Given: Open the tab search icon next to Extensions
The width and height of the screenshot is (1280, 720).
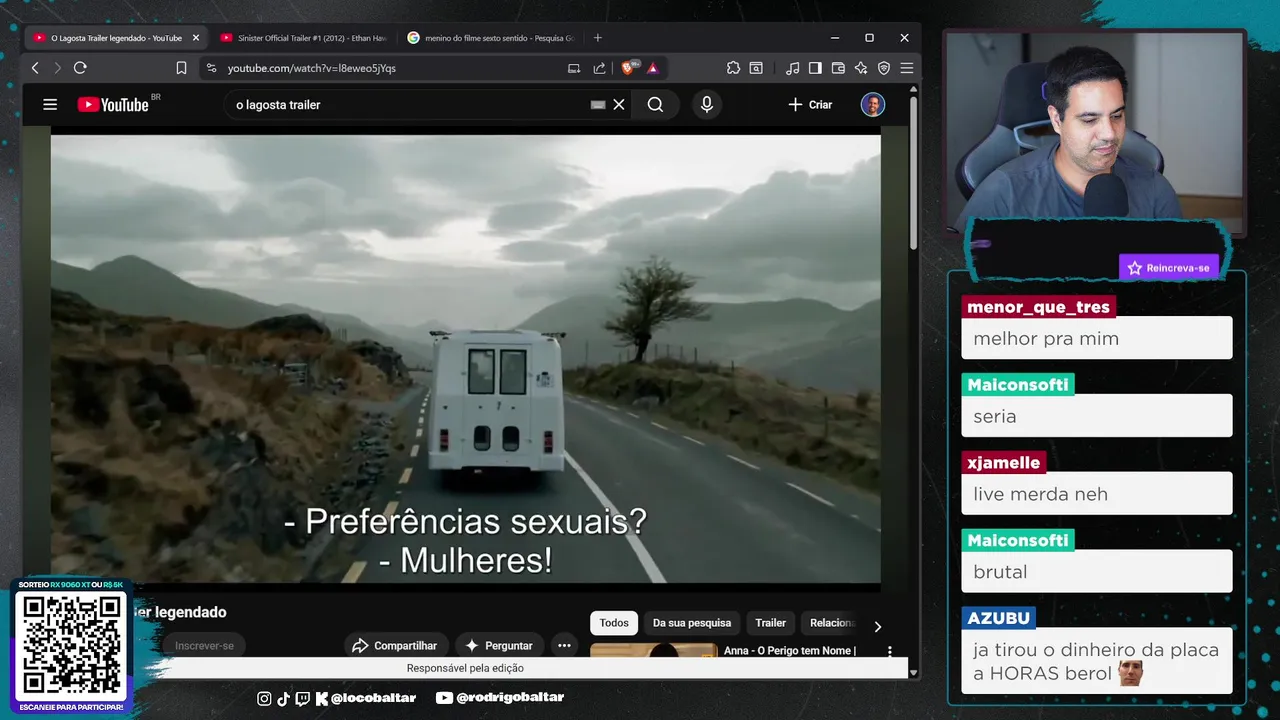Looking at the screenshot, I should coord(756,68).
